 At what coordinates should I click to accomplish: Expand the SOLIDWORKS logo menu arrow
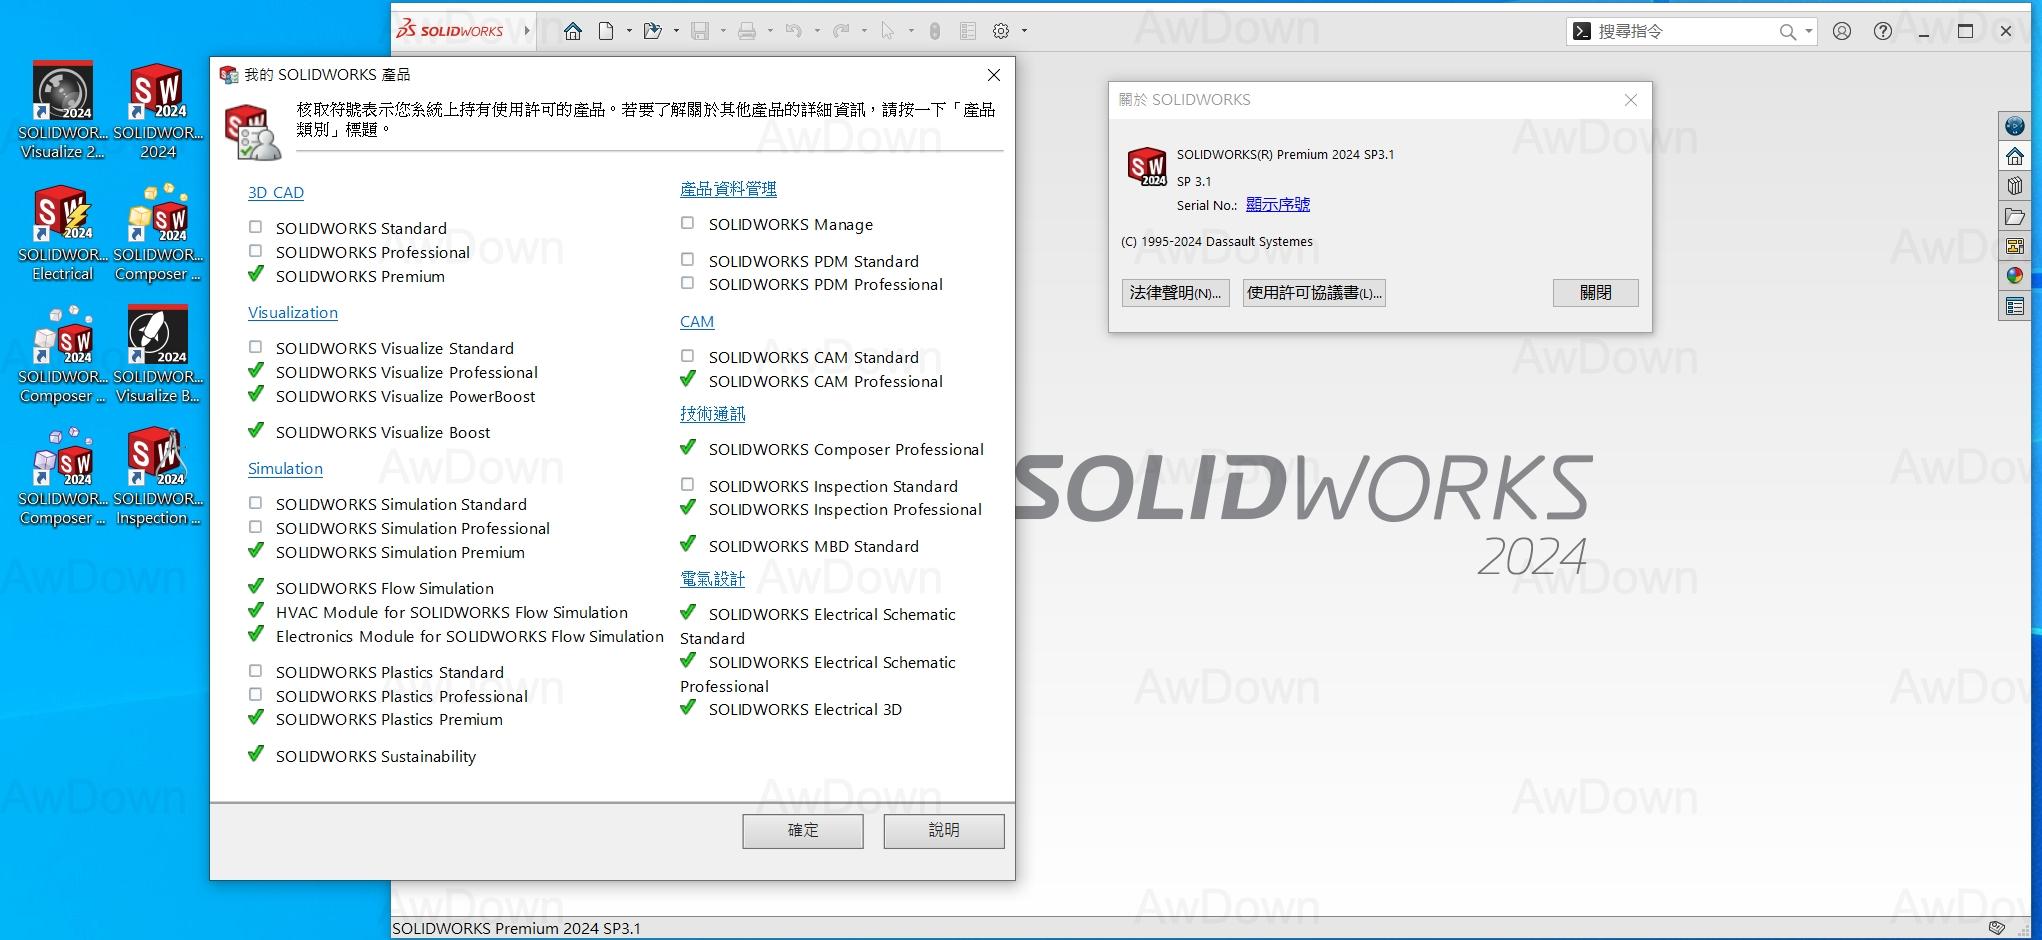pos(527,31)
